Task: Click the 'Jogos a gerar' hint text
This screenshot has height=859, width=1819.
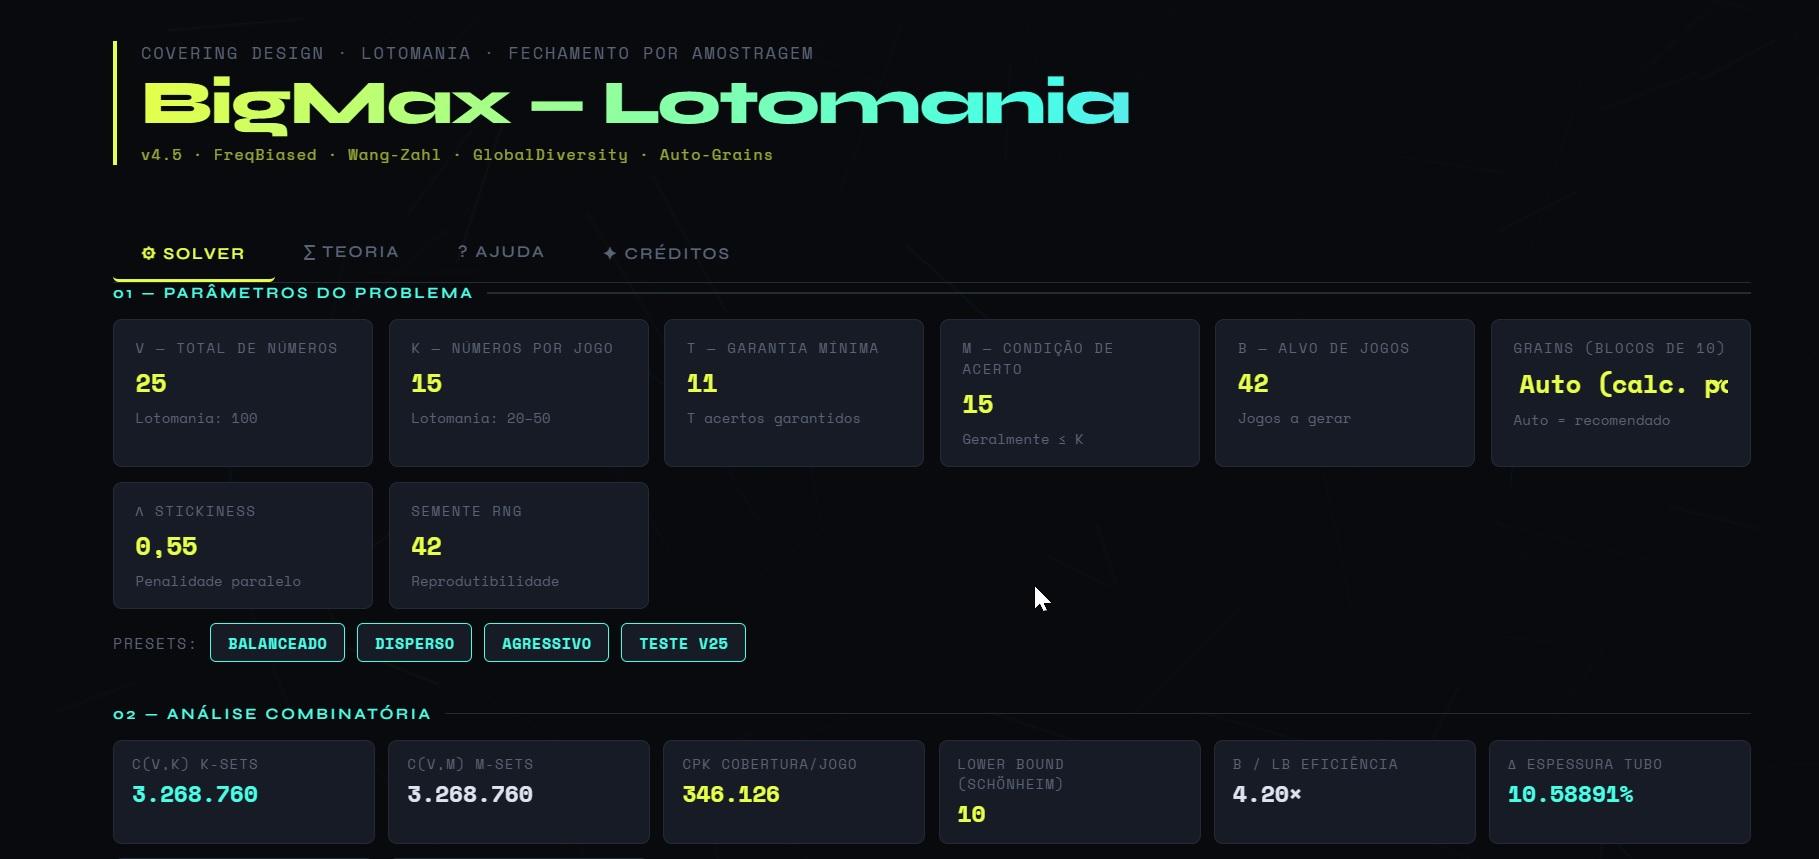Action: tap(1294, 418)
